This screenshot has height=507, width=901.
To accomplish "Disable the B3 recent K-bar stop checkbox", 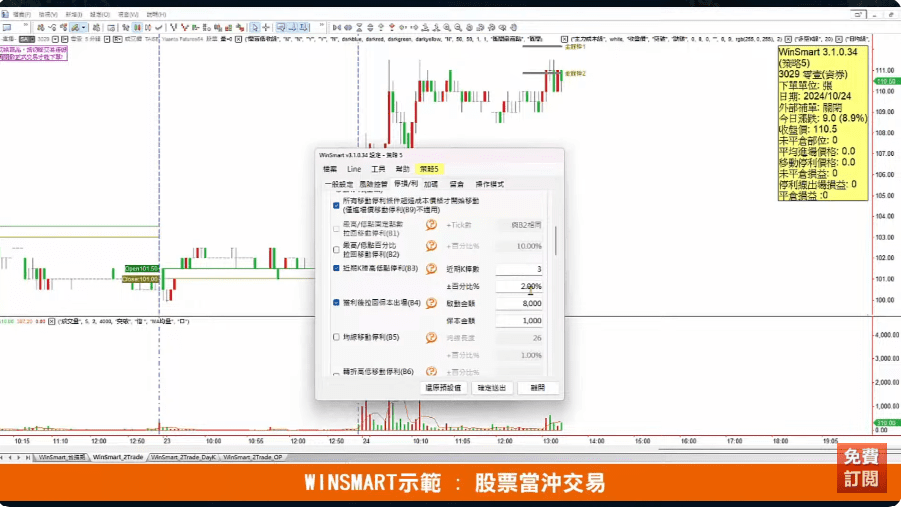I will click(336, 268).
